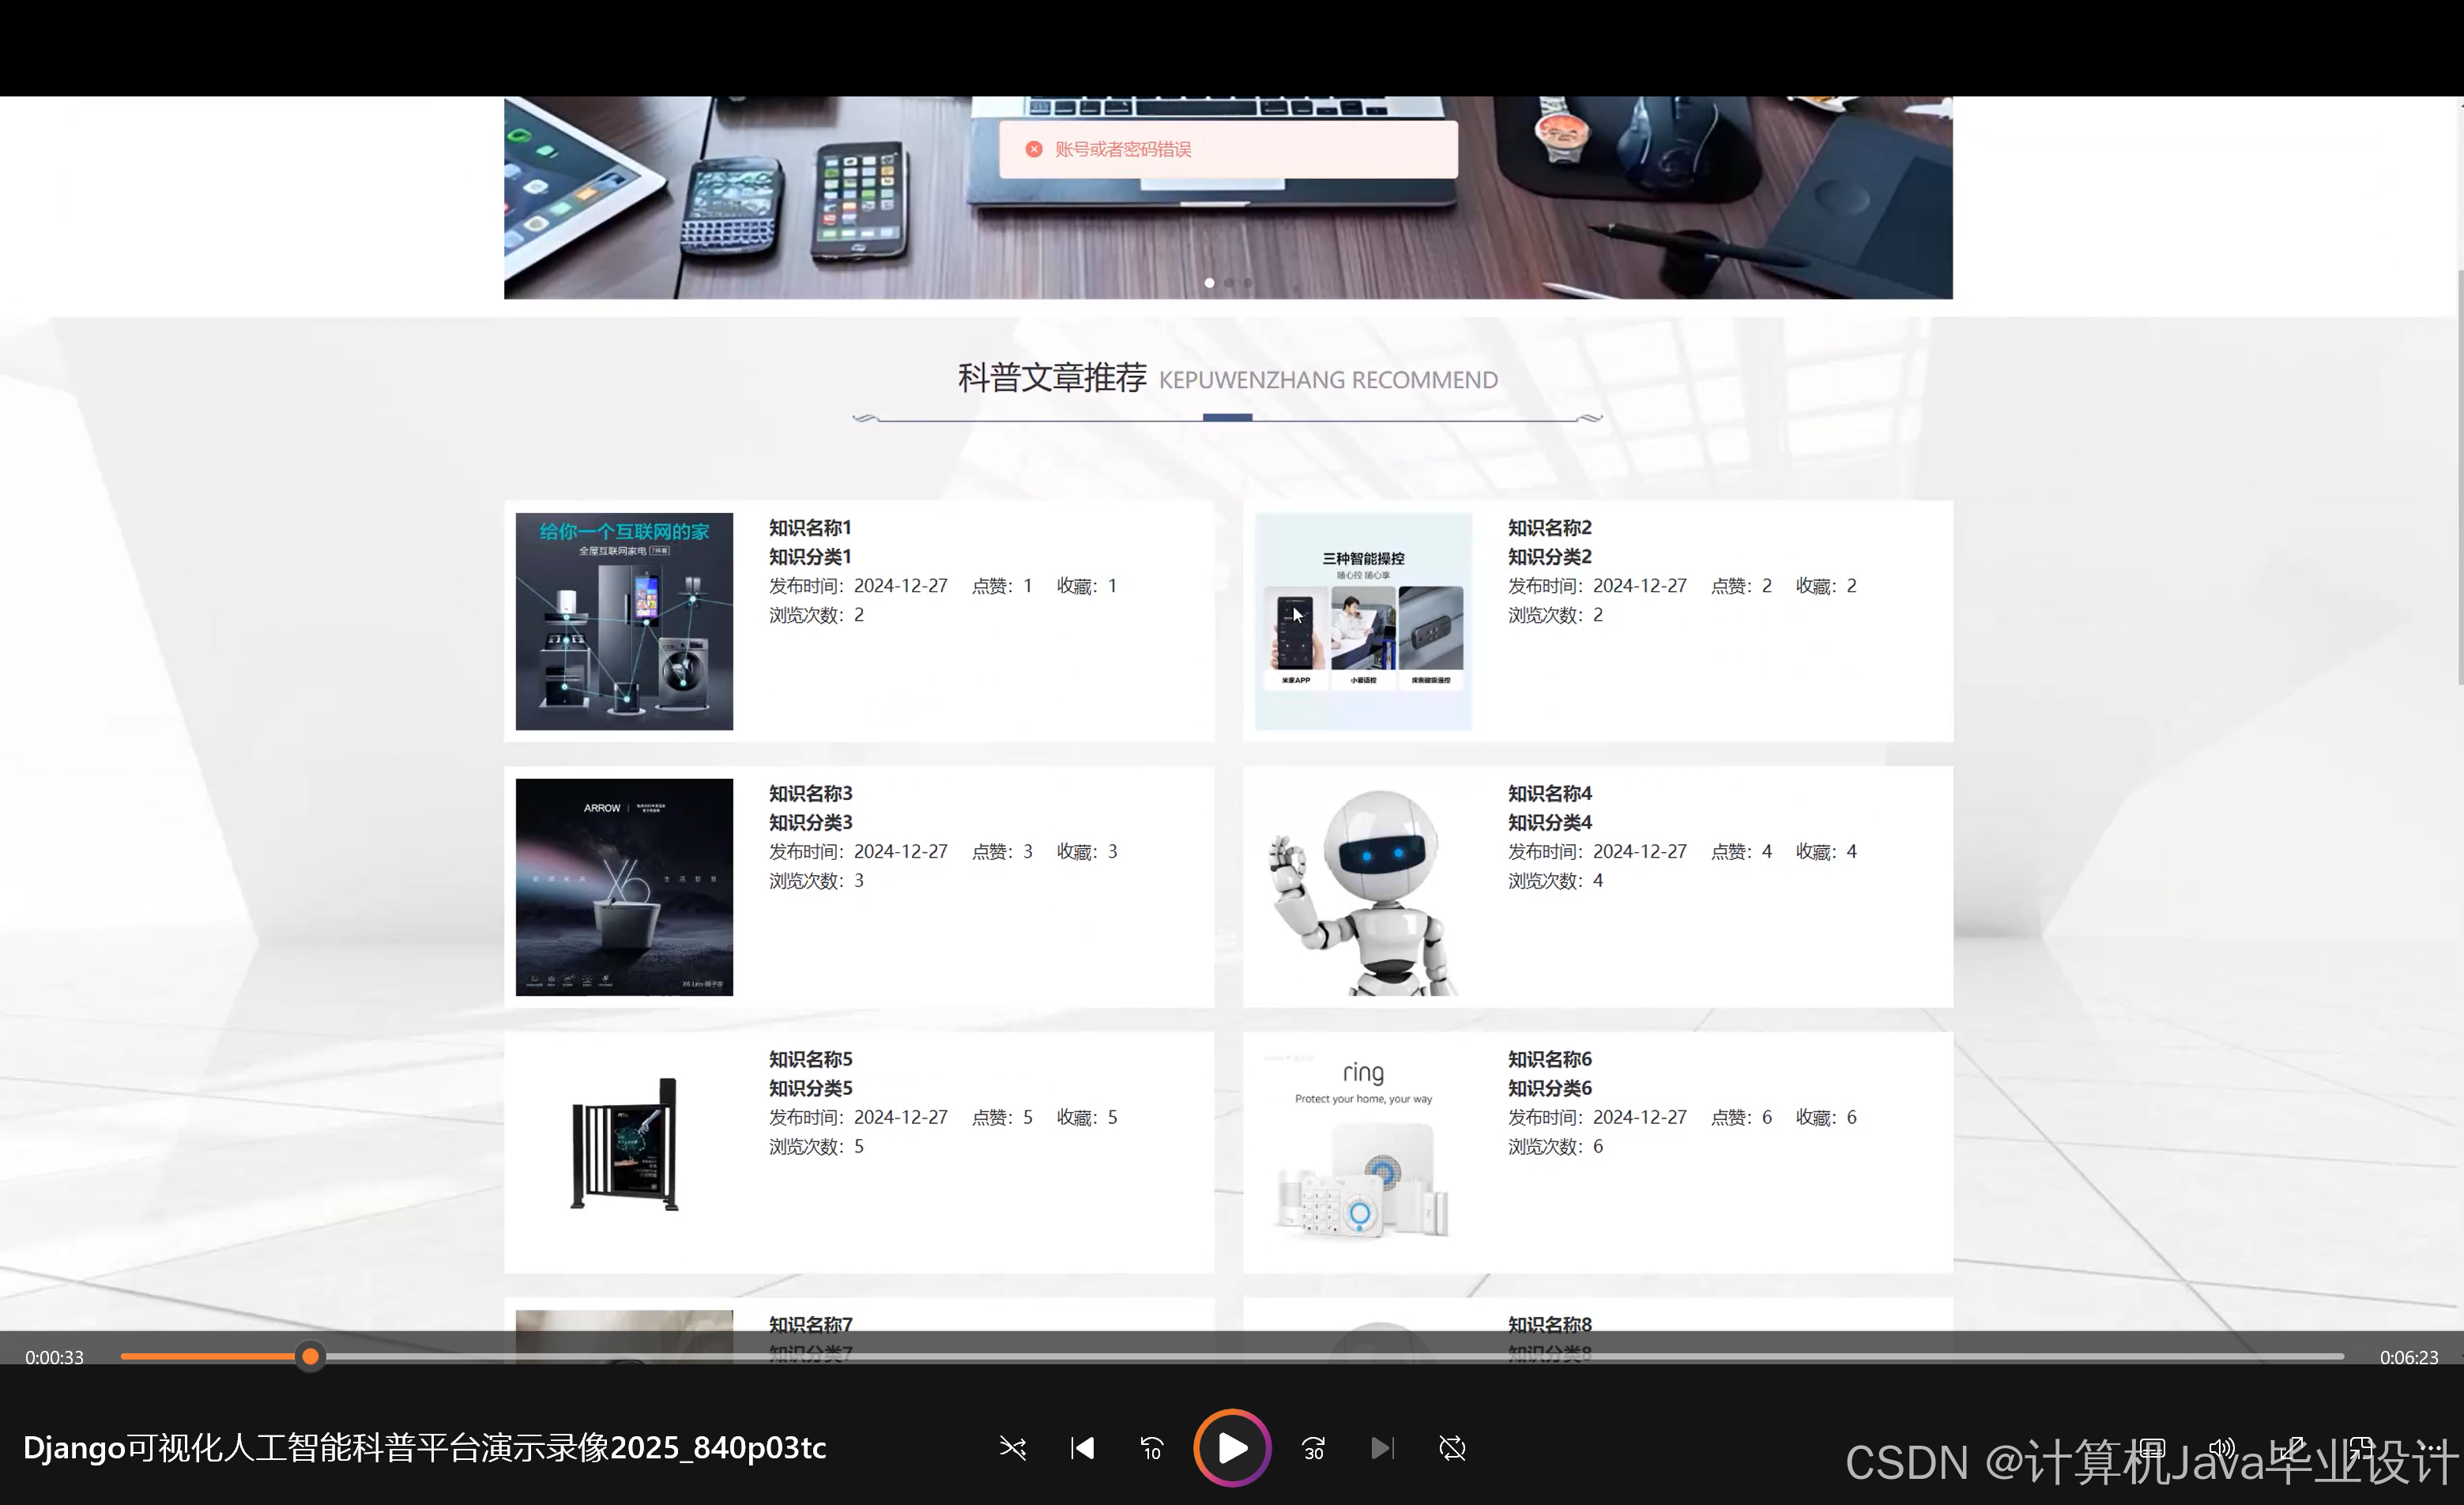
Task: Select the first carousel indicator dot
Action: [1209, 283]
